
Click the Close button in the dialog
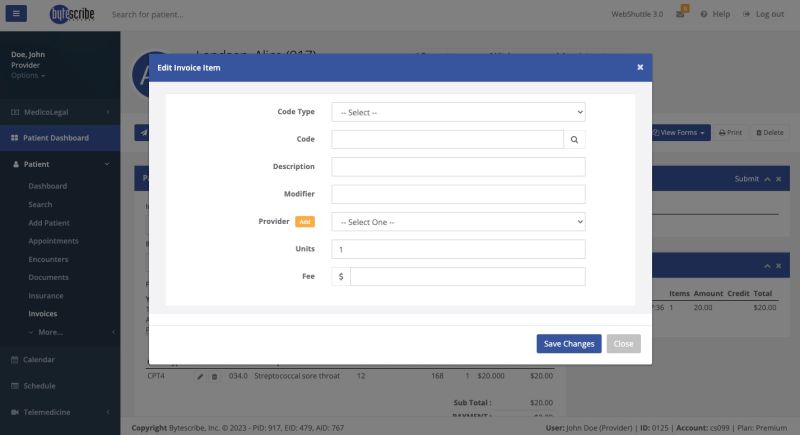[623, 344]
